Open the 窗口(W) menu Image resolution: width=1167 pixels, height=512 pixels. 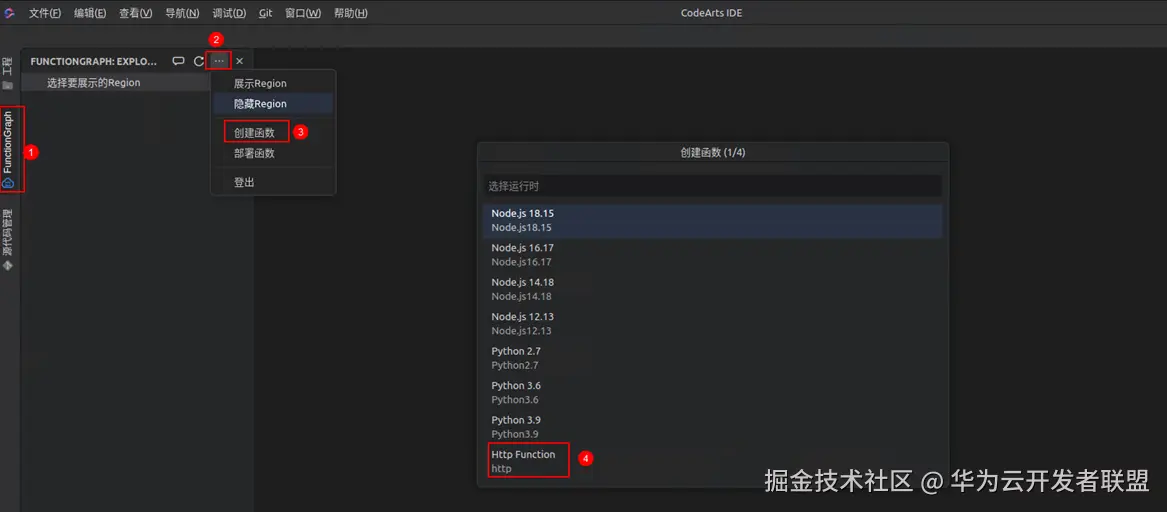tap(304, 13)
